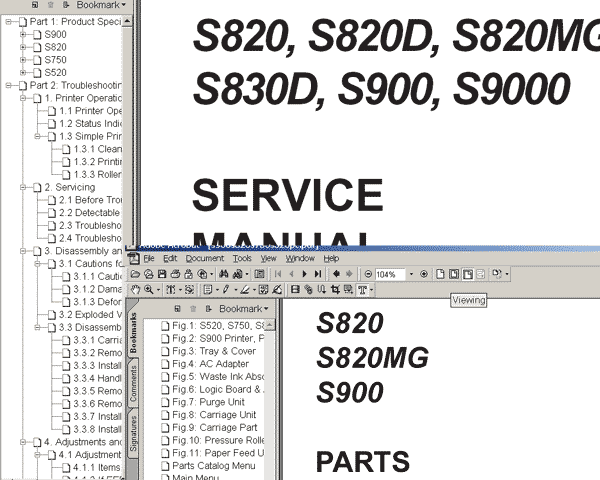Click the Open file icon in toolbar
The image size is (600, 480).
click(135, 274)
